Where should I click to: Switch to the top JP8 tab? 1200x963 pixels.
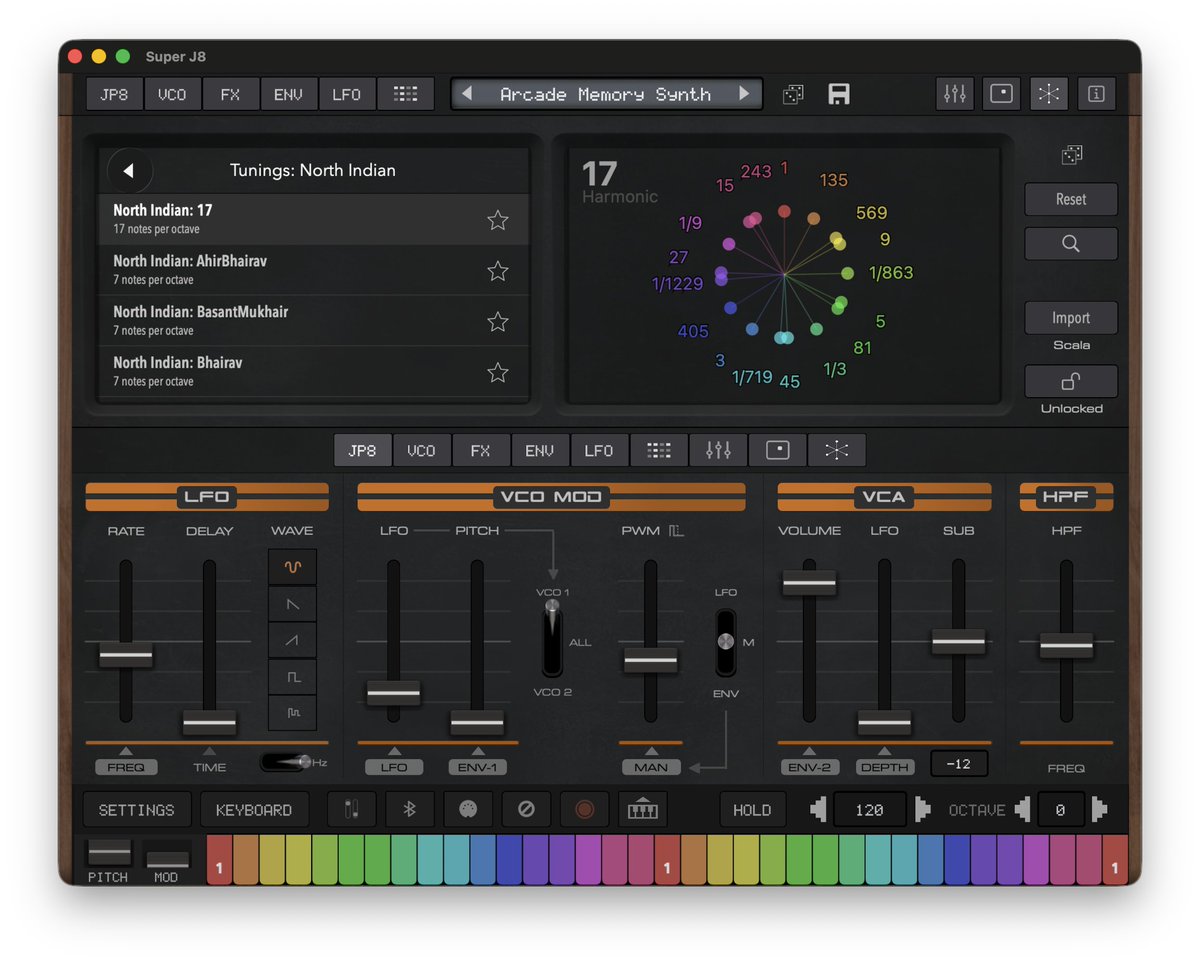(114, 94)
